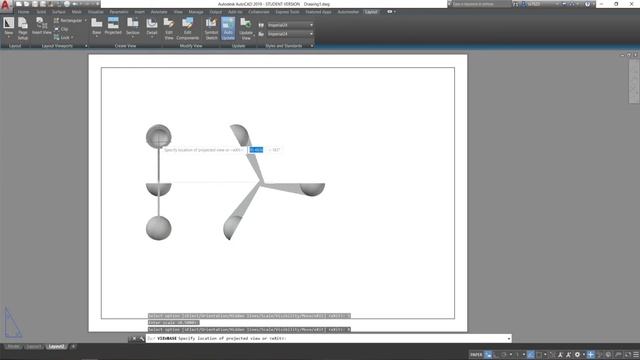Image resolution: width=640 pixels, height=360 pixels.
Task: Open the Output ribbon tab
Action: coord(216,12)
